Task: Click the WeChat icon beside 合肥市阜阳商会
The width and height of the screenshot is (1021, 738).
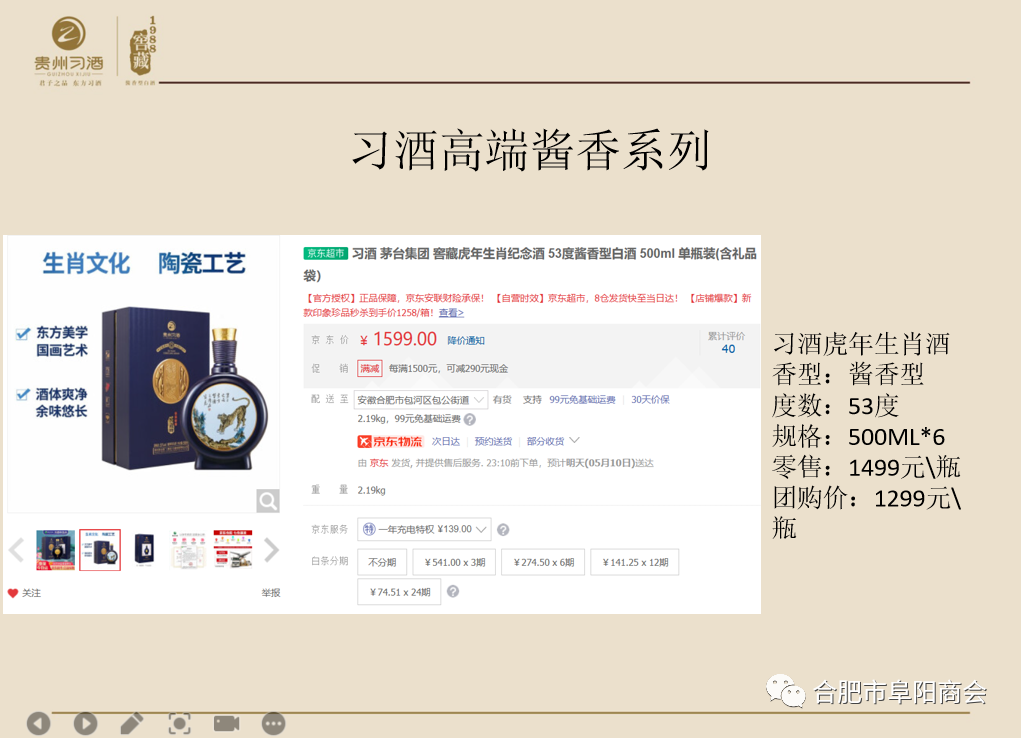Action: tap(785, 691)
